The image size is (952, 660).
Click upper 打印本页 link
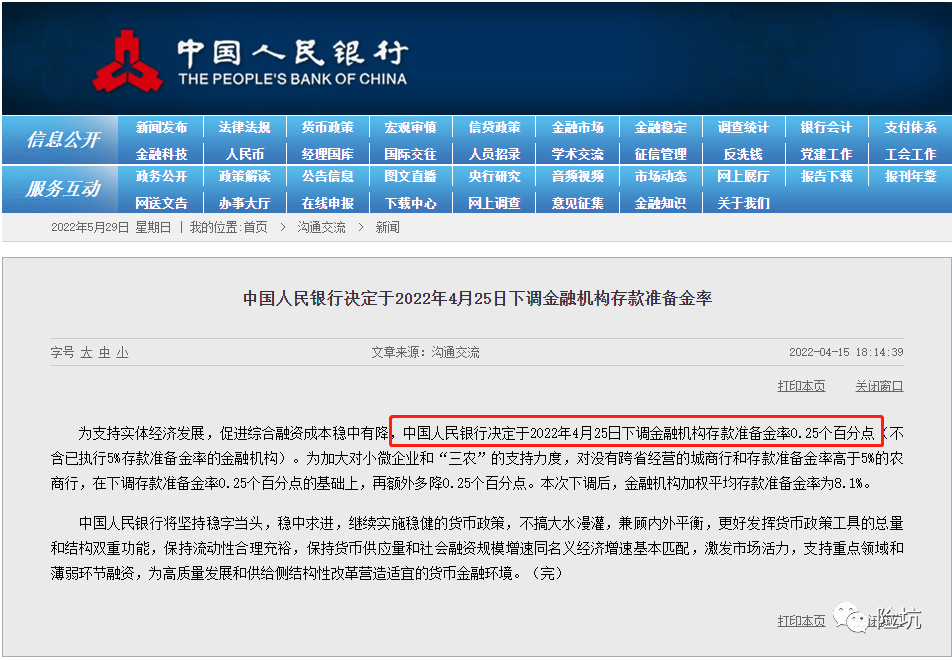[x=801, y=386]
